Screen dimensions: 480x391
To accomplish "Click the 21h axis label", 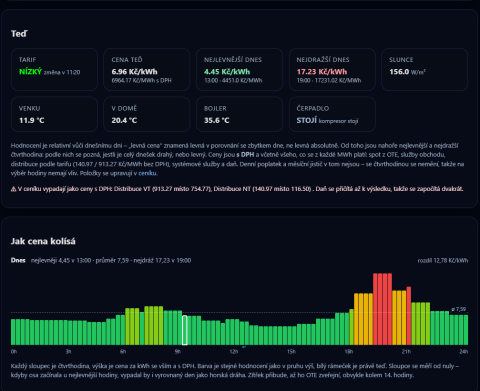I will coord(406,352).
